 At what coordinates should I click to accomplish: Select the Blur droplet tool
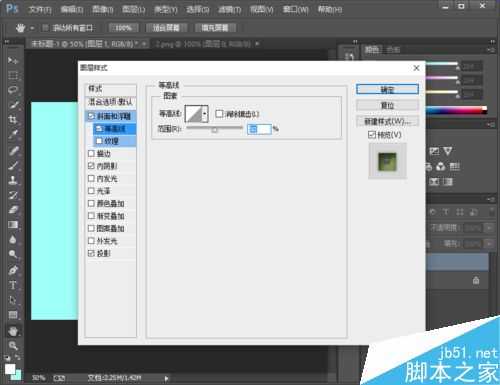point(13,240)
